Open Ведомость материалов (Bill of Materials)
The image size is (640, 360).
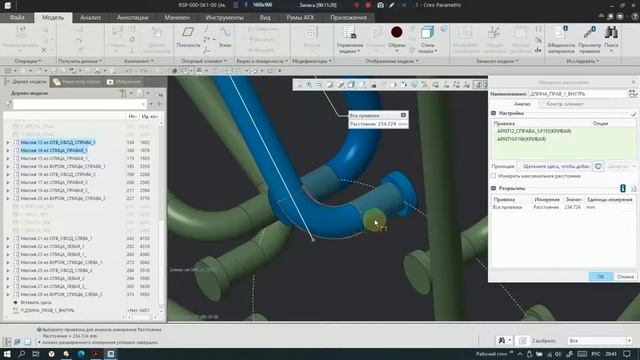[561, 39]
